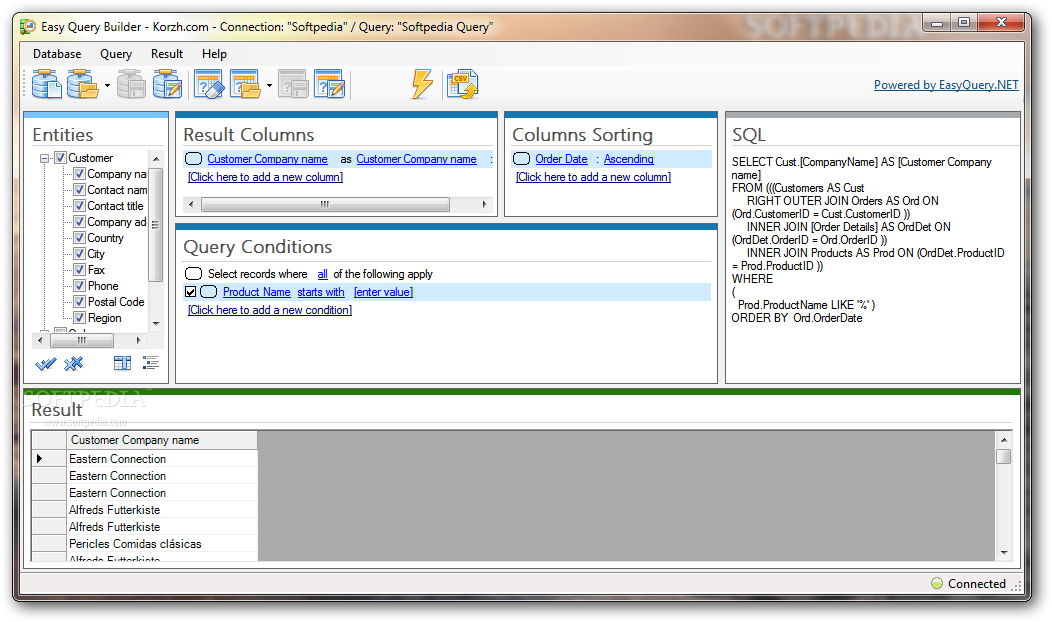Click 'Click here to add a new column' in Columns Sorting
Viewport: 1052px width, 622px height.
tap(594, 177)
